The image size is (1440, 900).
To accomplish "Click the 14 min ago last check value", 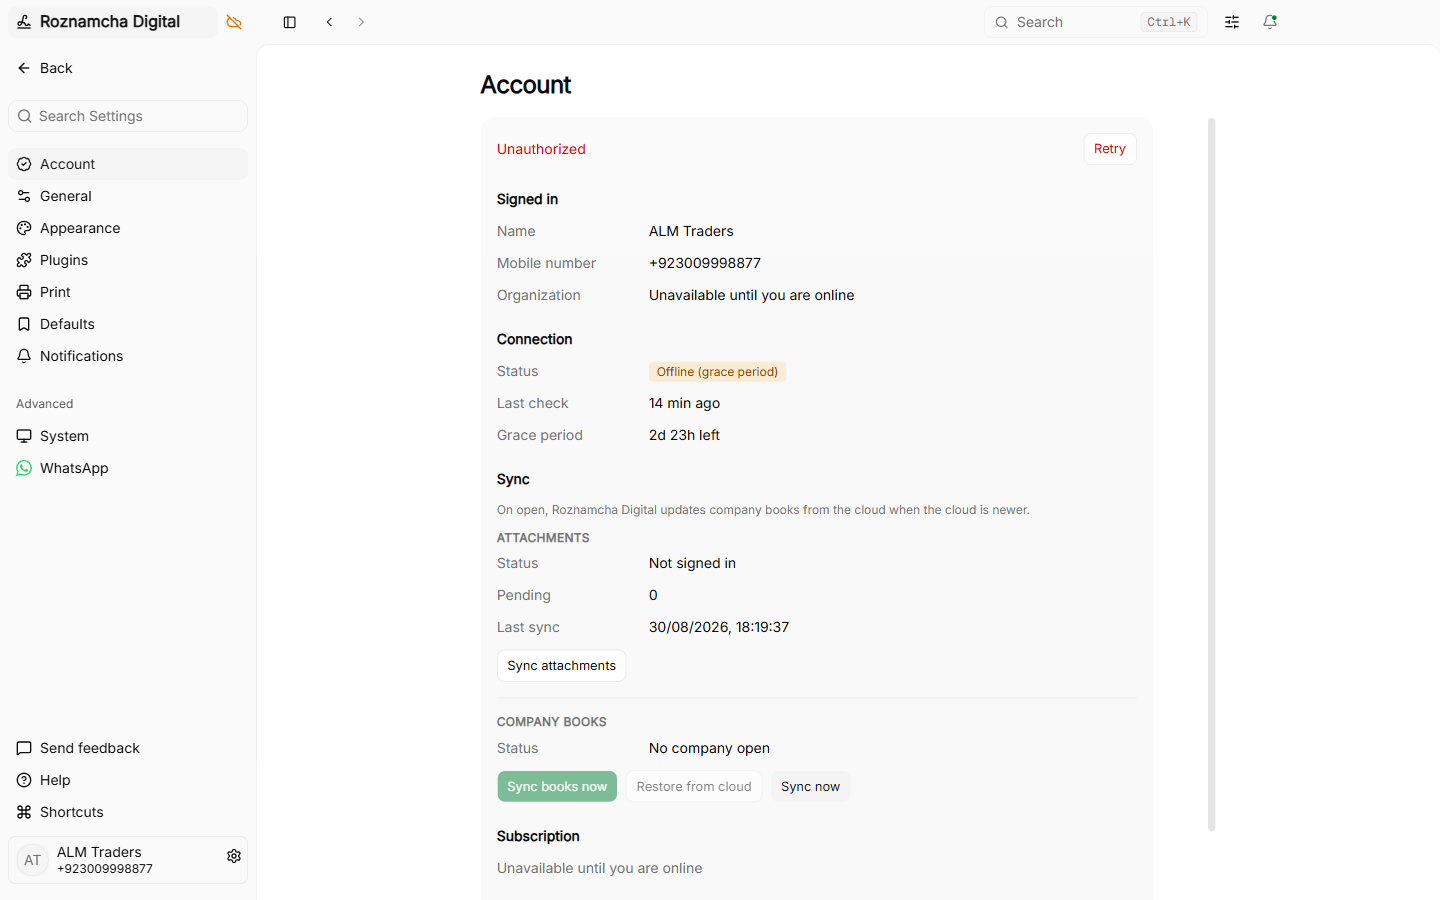I will coord(684,403).
